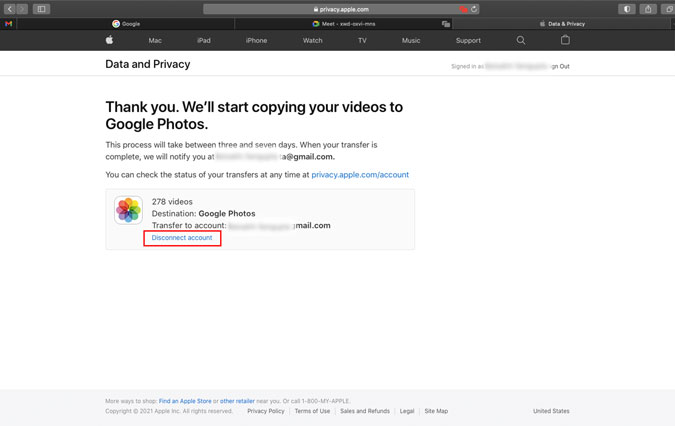Click the United States region link
675x426 pixels.
click(x=551, y=411)
